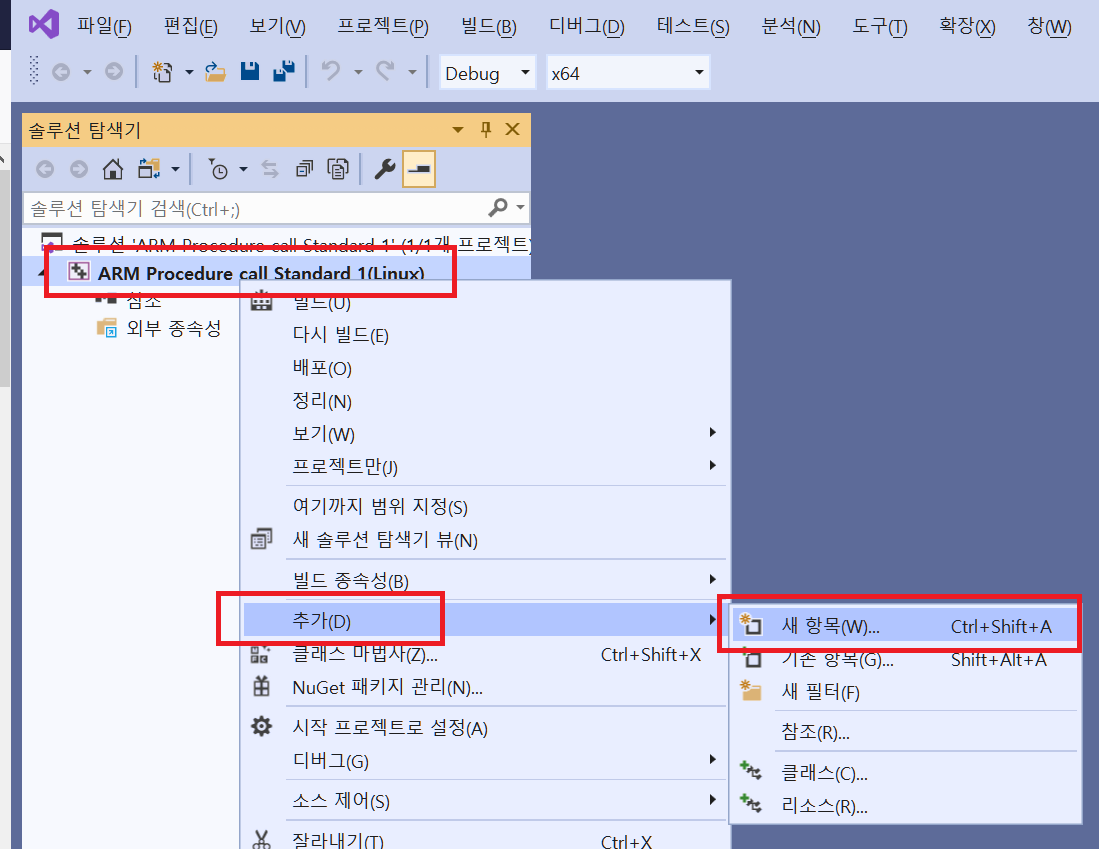Choose 여기까지 범위 지정(S)
Image resolution: width=1099 pixels, height=849 pixels.
click(380, 506)
